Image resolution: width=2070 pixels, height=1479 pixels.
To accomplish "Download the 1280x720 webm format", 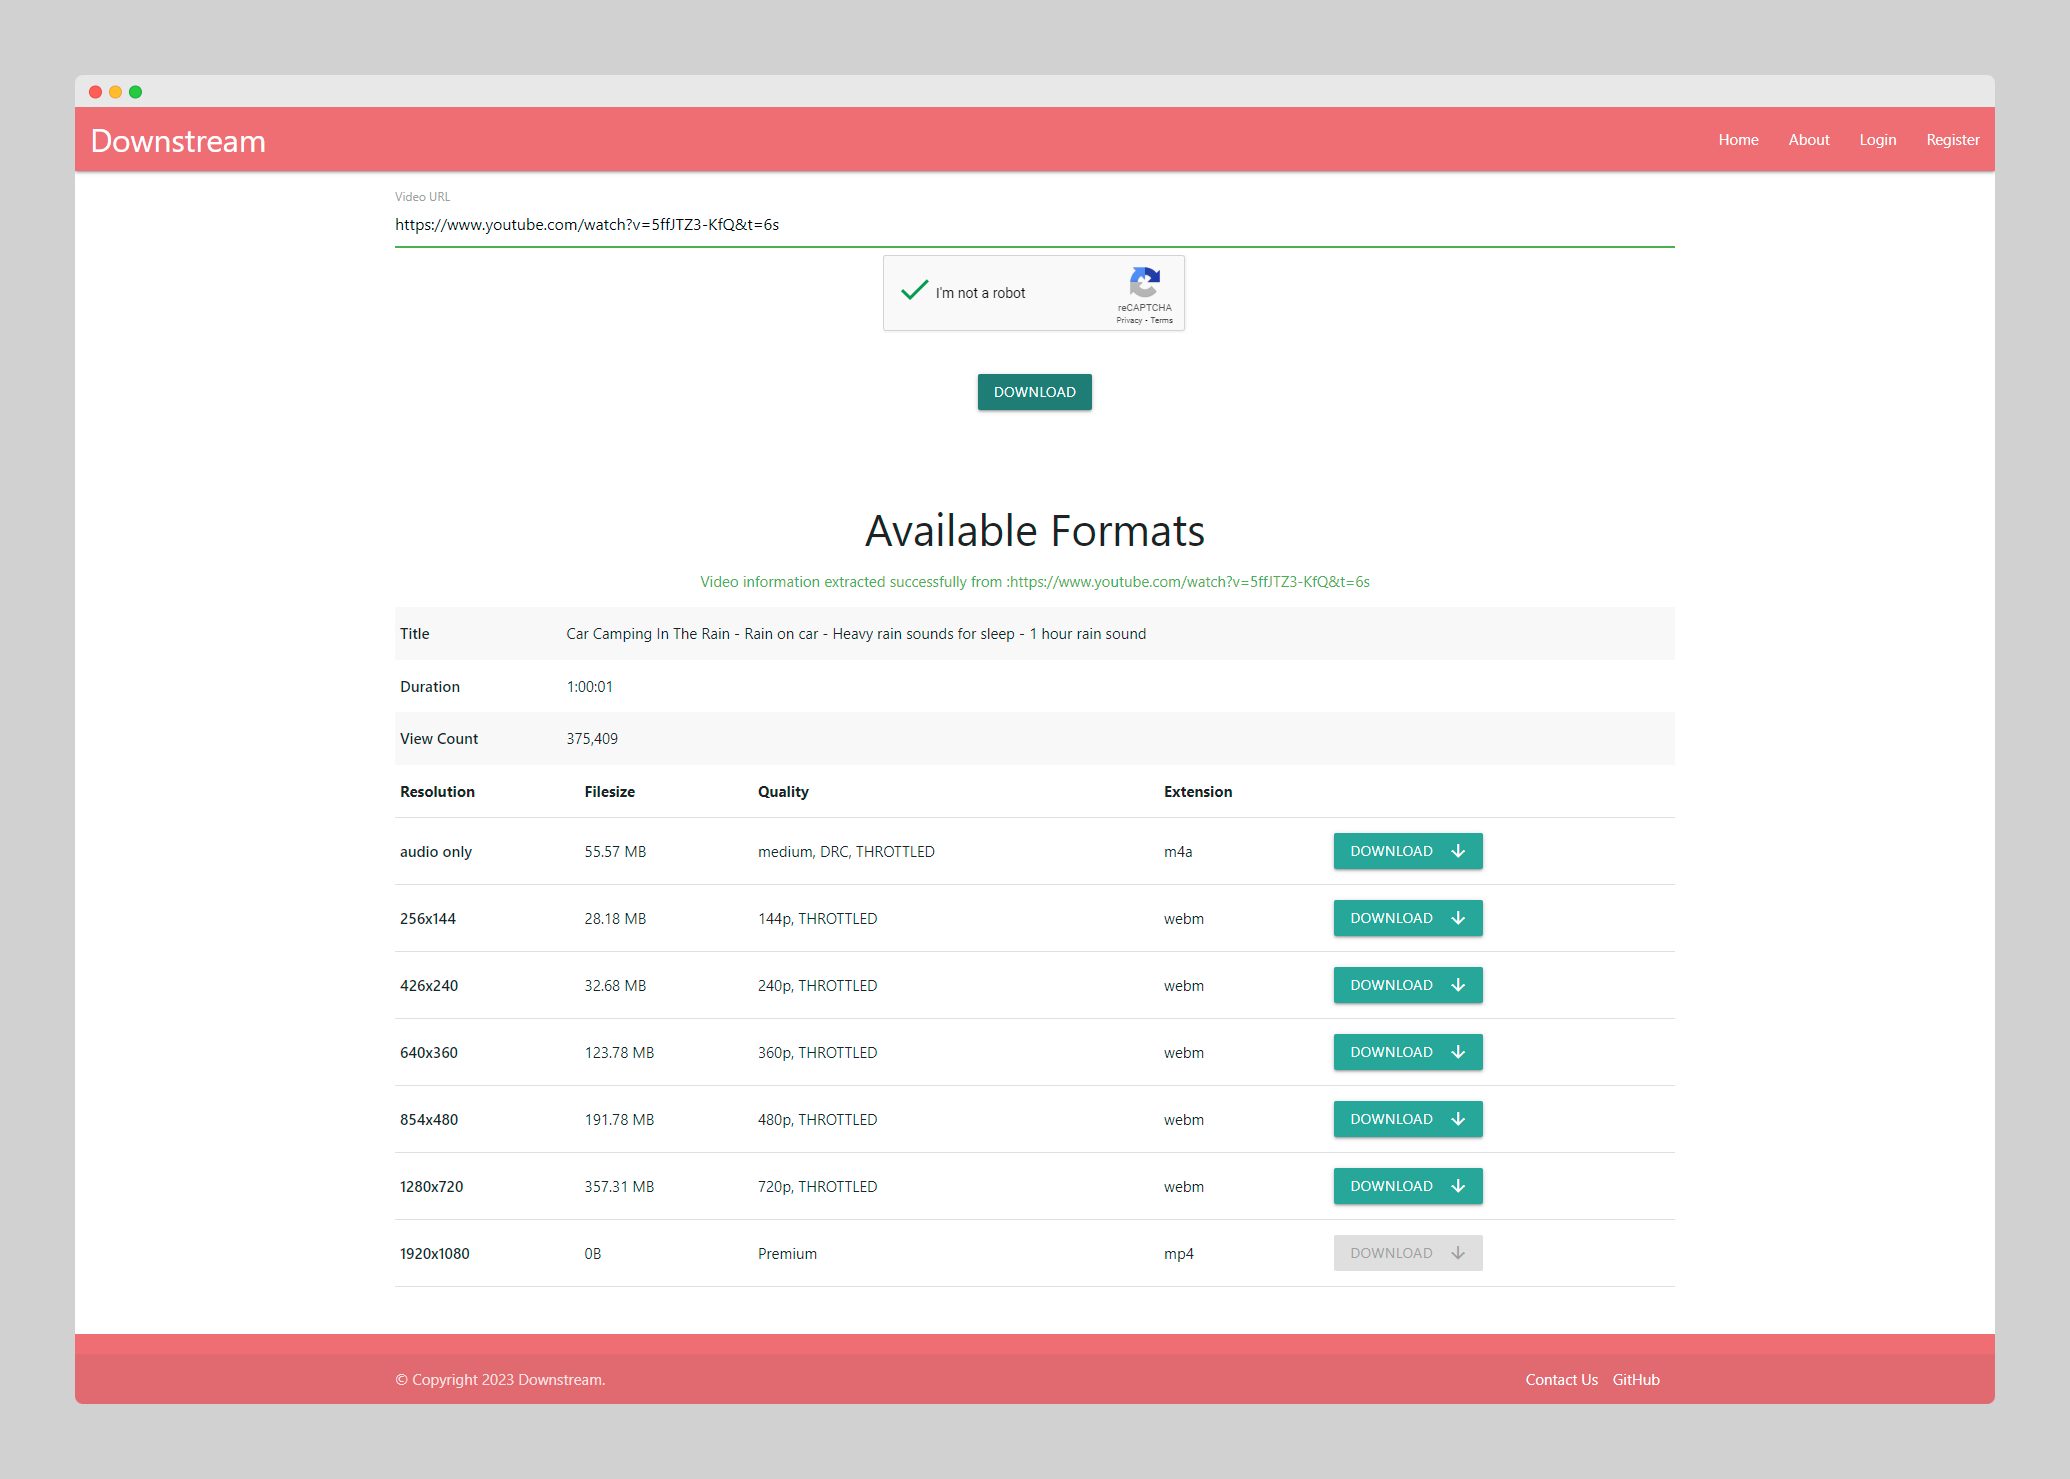I will [1407, 1186].
